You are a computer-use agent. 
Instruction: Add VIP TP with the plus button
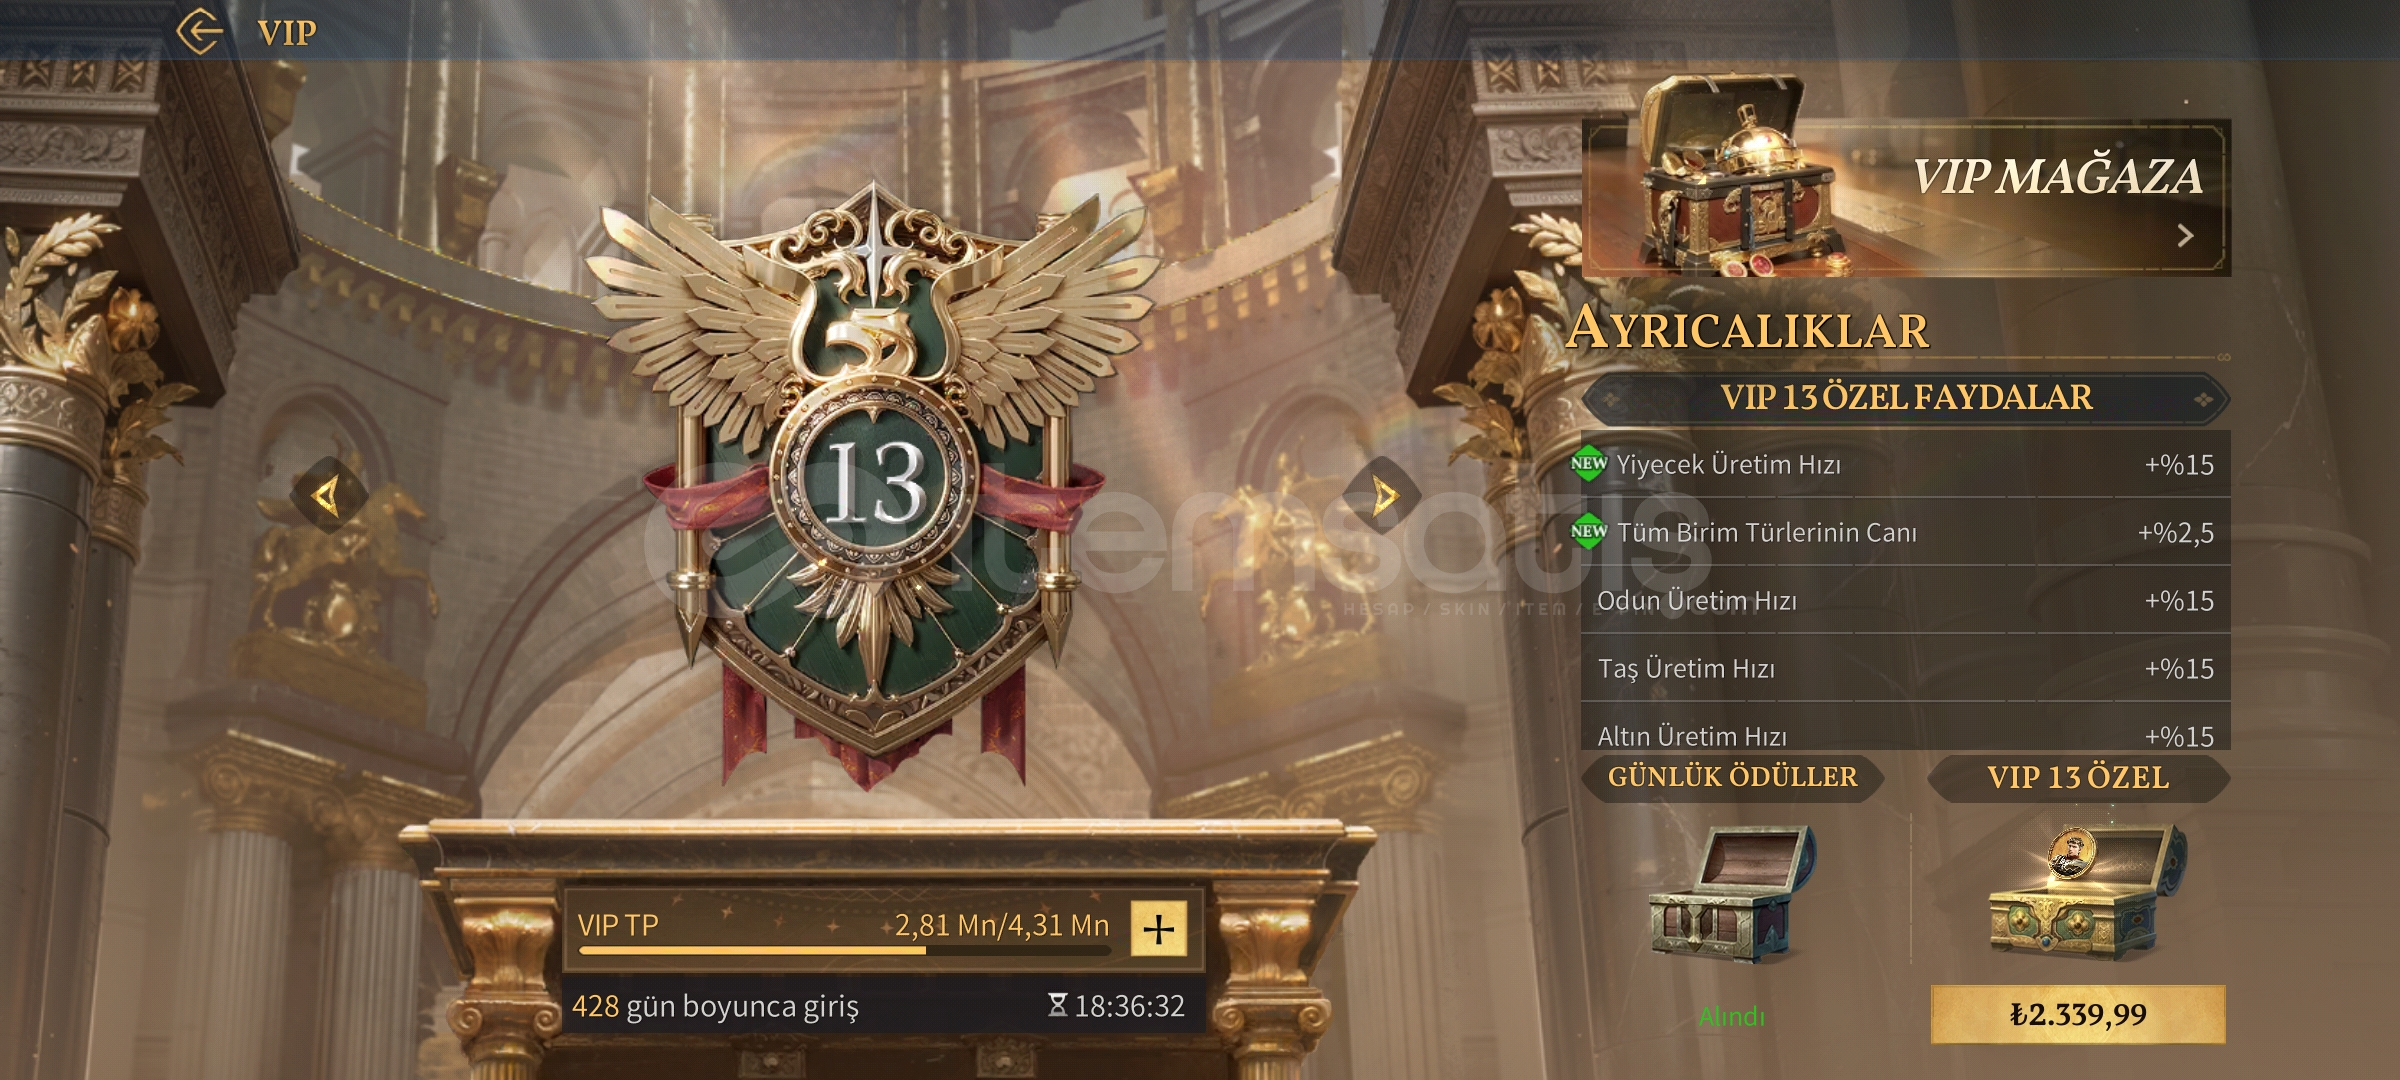tap(1159, 929)
